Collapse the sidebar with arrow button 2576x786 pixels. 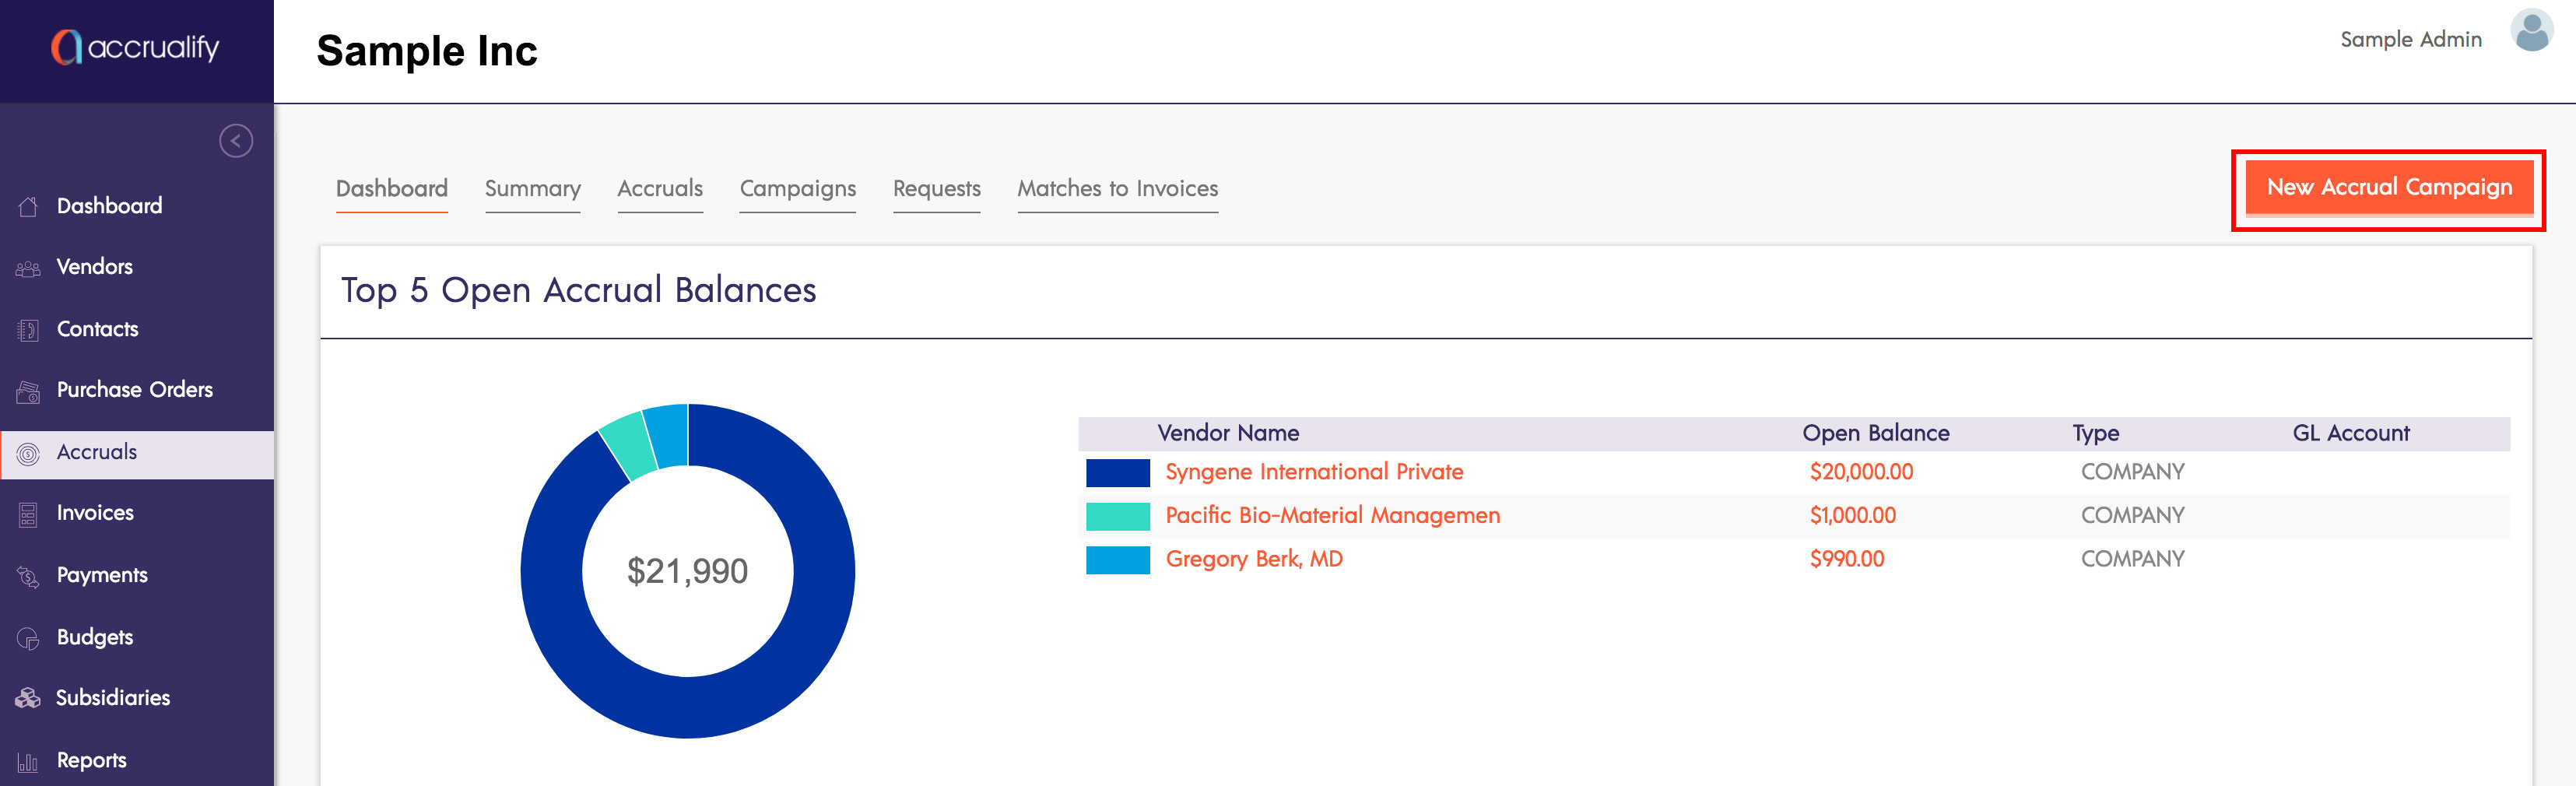(x=236, y=141)
